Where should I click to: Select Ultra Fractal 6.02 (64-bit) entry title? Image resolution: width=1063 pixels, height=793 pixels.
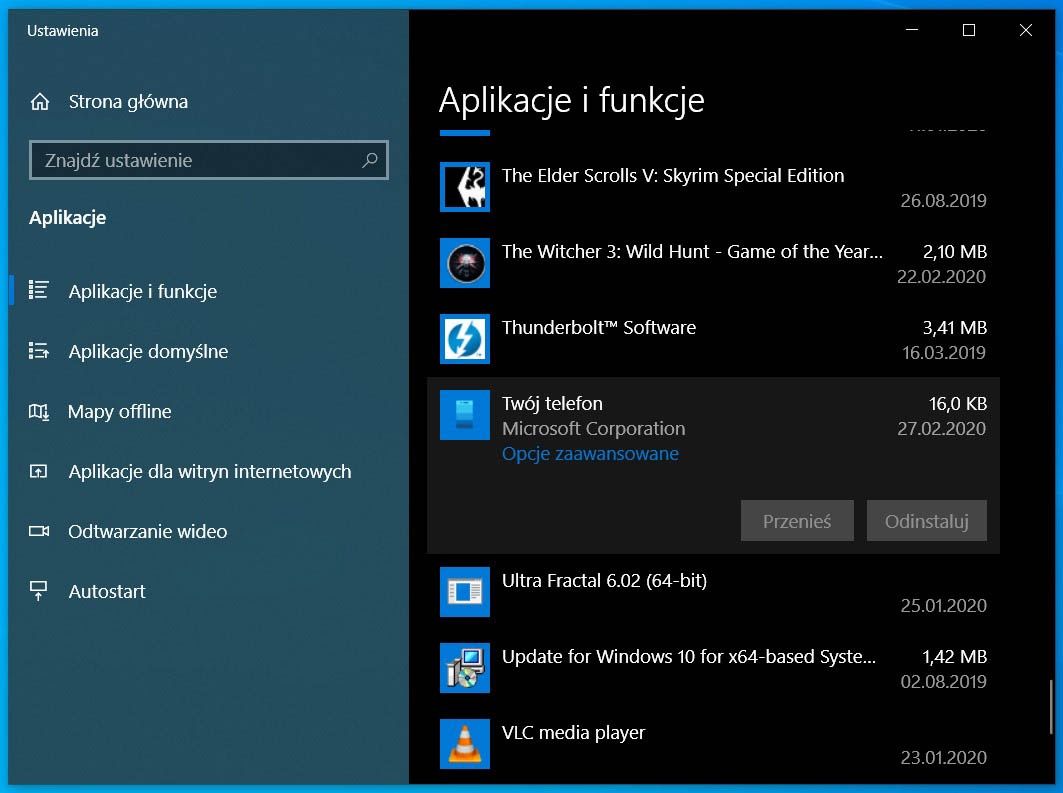click(605, 580)
